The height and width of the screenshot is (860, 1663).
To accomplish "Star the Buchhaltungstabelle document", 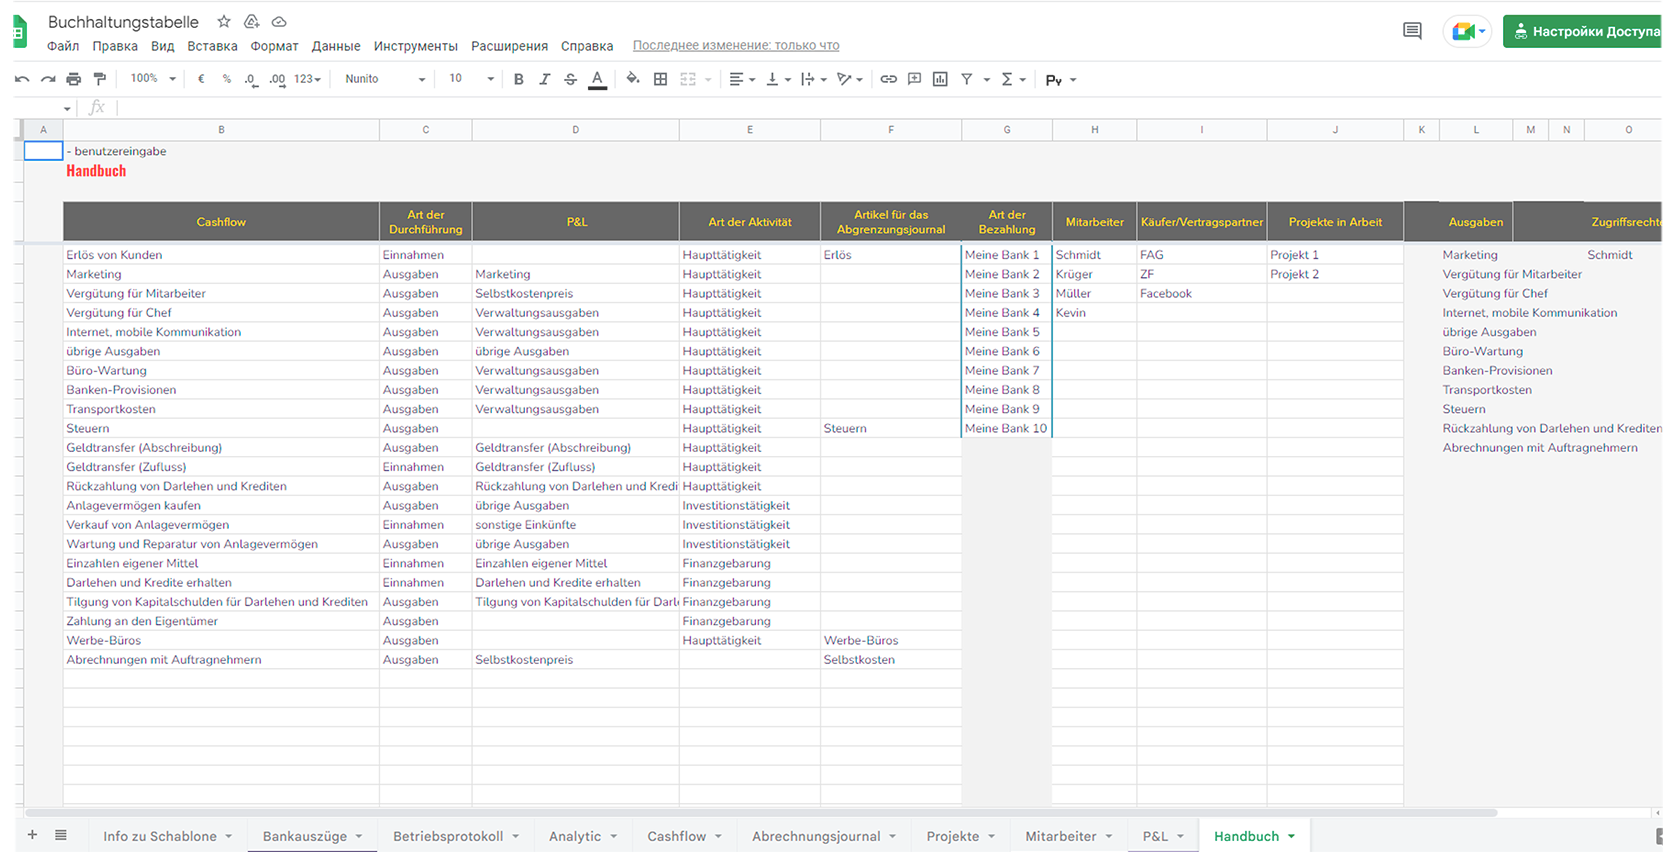I will coord(224,21).
